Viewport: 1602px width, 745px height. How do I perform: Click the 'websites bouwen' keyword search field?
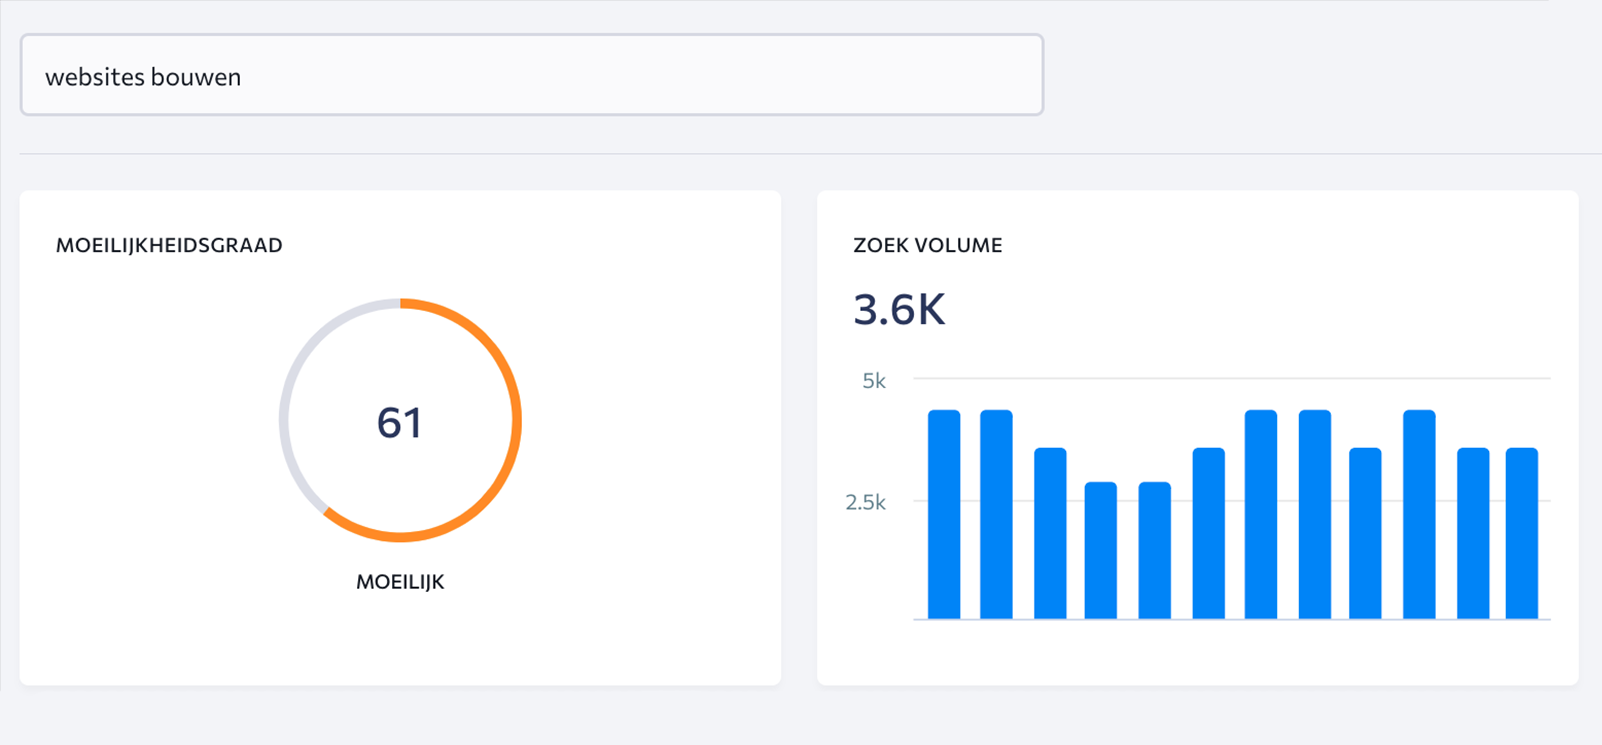pyautogui.click(x=532, y=75)
